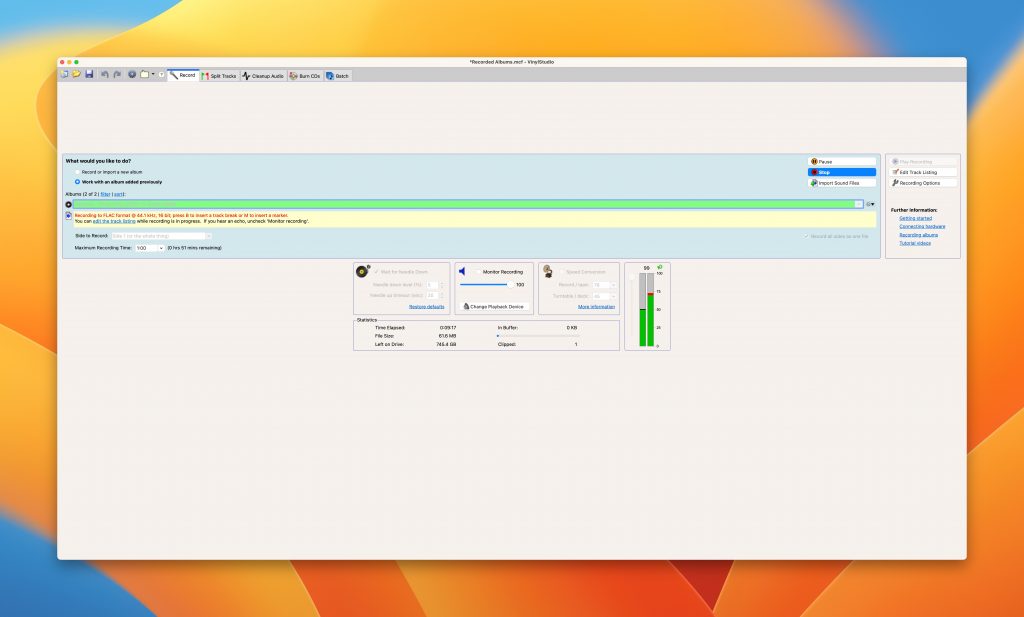Image resolution: width=1024 pixels, height=617 pixels.
Task: Expand the green album selection dropdown
Action: (x=859, y=204)
